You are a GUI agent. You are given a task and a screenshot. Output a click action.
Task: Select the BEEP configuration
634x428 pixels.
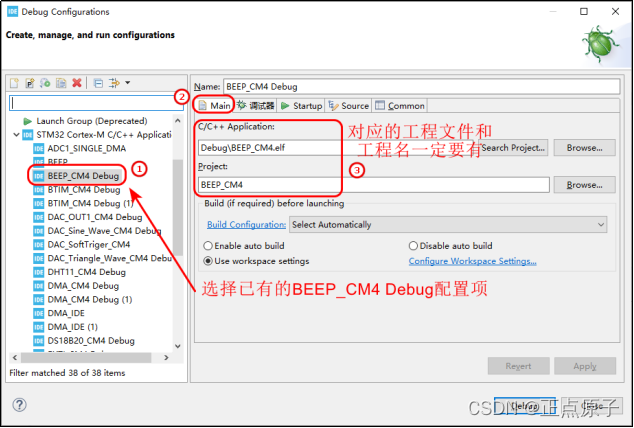pos(57,162)
